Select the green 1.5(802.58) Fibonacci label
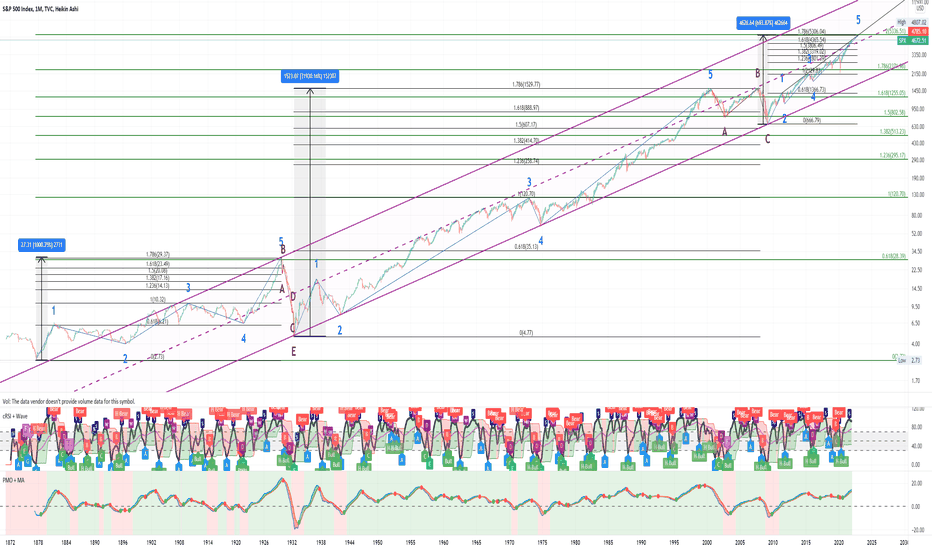The height and width of the screenshot is (550, 932). point(895,112)
